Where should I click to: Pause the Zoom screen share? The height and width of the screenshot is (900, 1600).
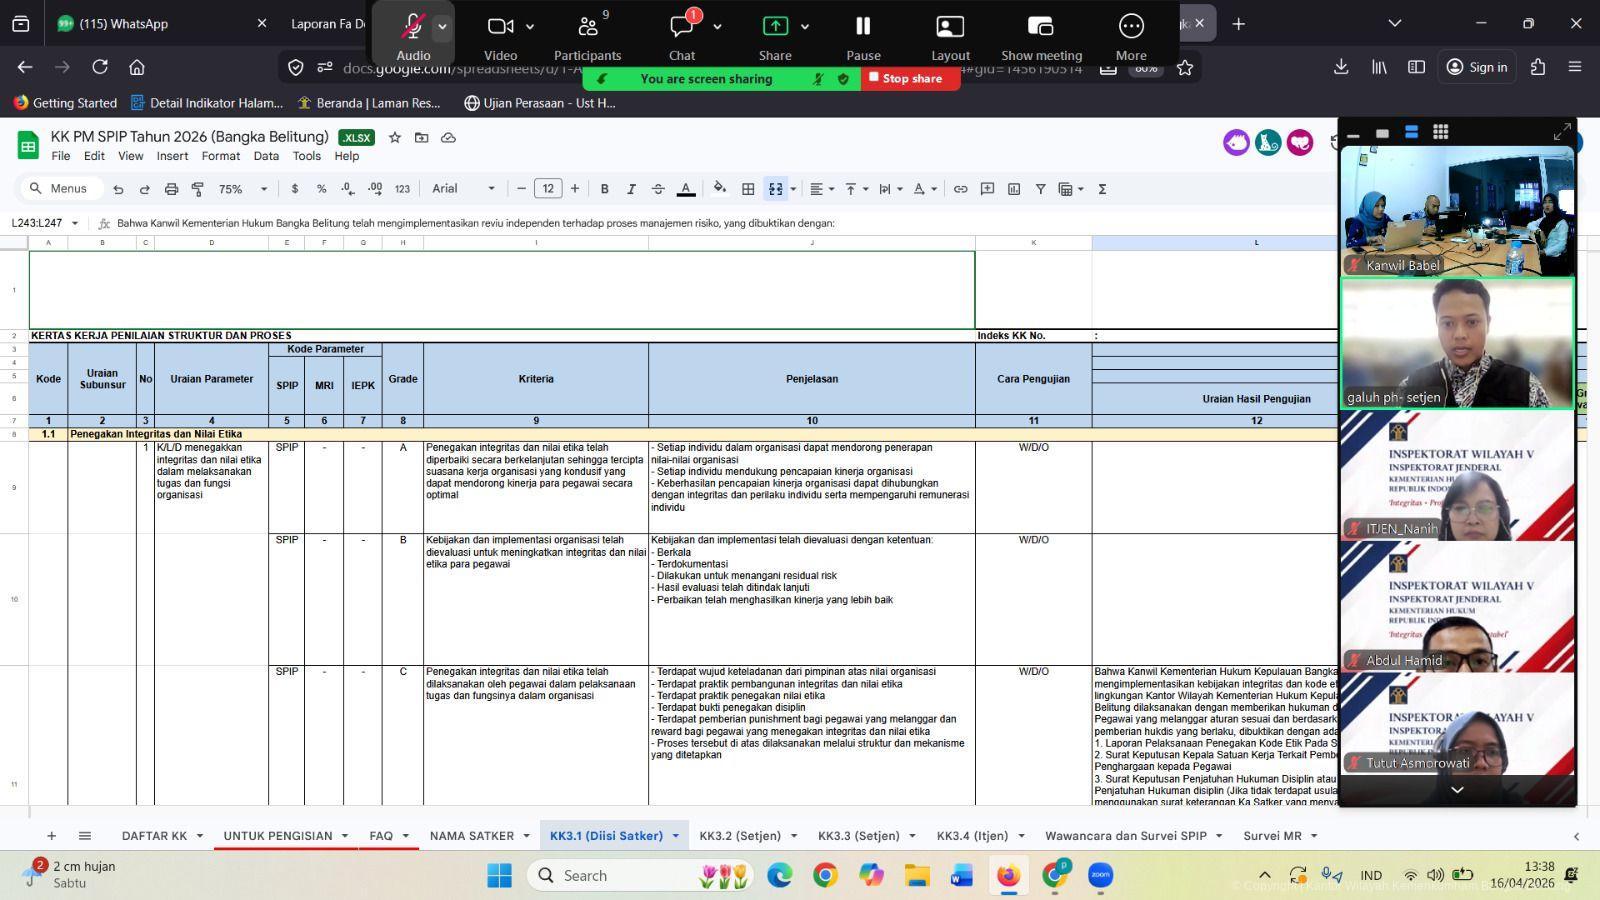[863, 27]
